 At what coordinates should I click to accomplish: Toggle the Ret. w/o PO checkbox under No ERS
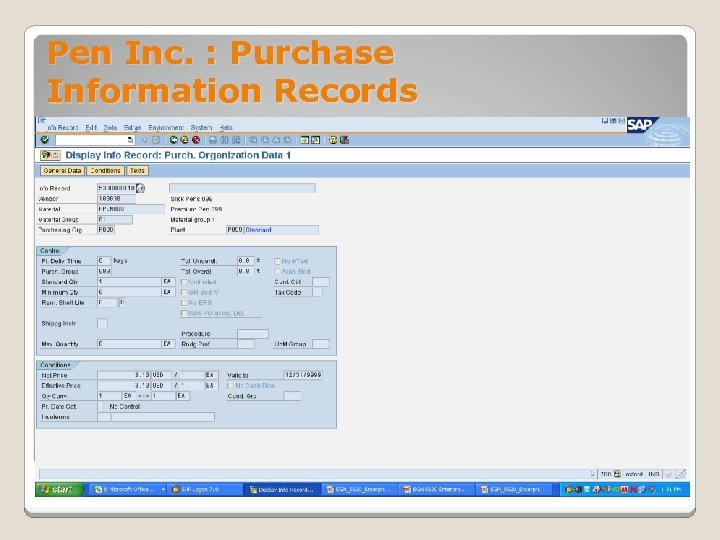point(184,313)
